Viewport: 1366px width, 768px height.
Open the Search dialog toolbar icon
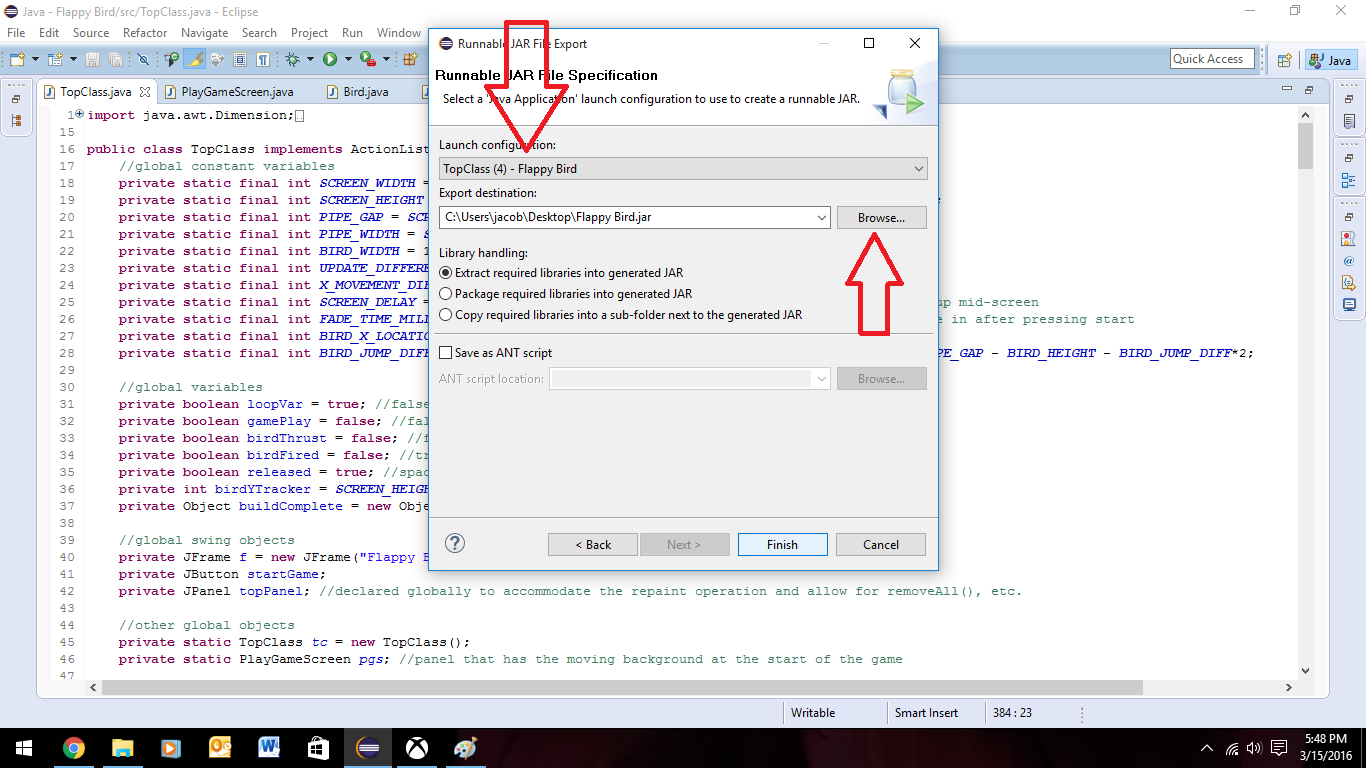click(143, 59)
